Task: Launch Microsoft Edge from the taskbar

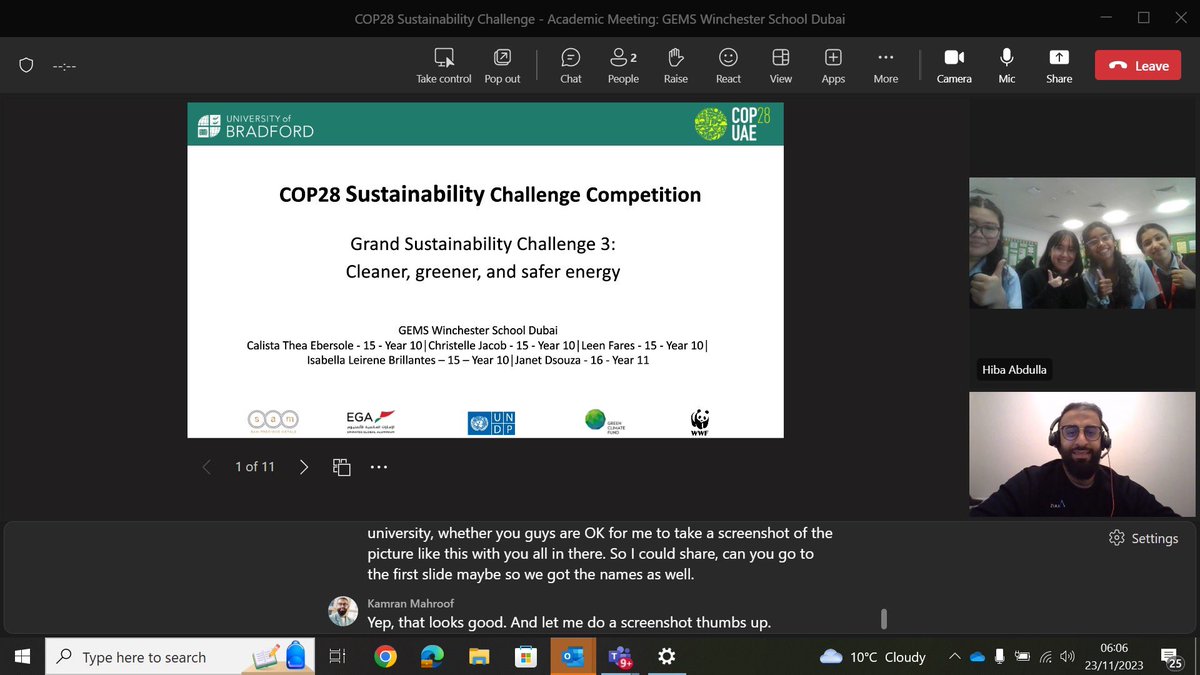Action: [431, 656]
